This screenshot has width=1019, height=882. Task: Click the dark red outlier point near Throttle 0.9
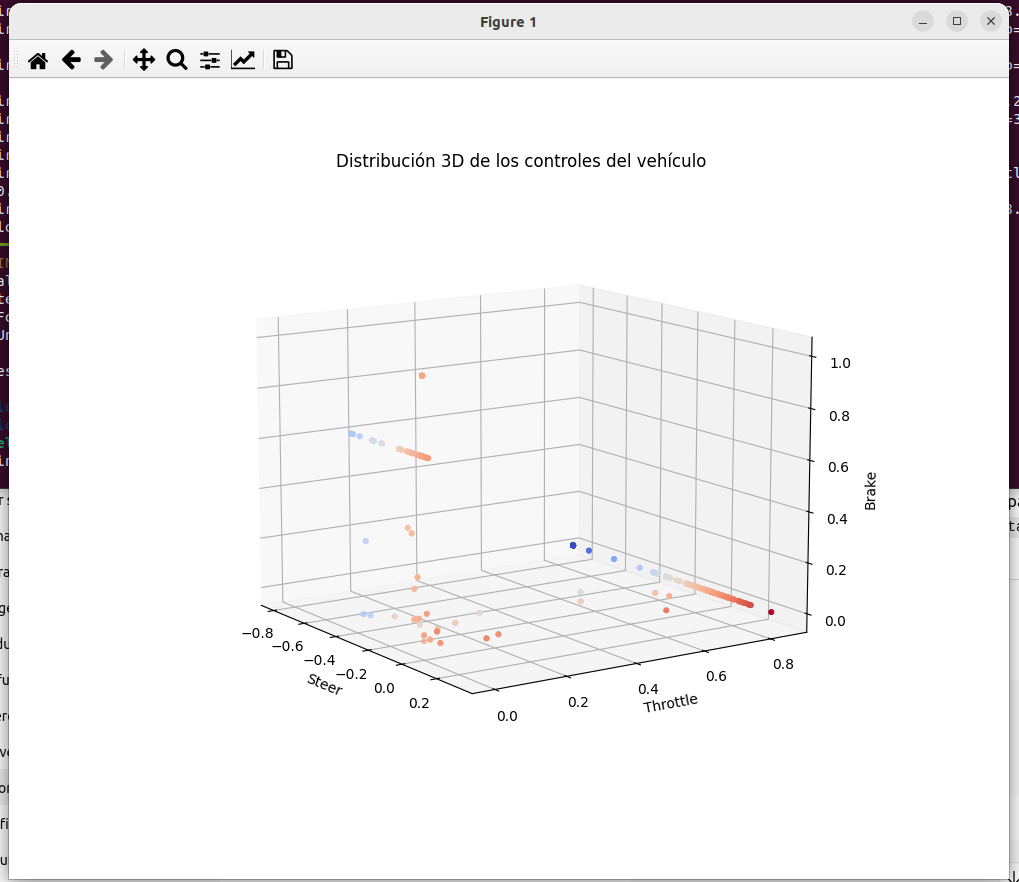click(770, 610)
